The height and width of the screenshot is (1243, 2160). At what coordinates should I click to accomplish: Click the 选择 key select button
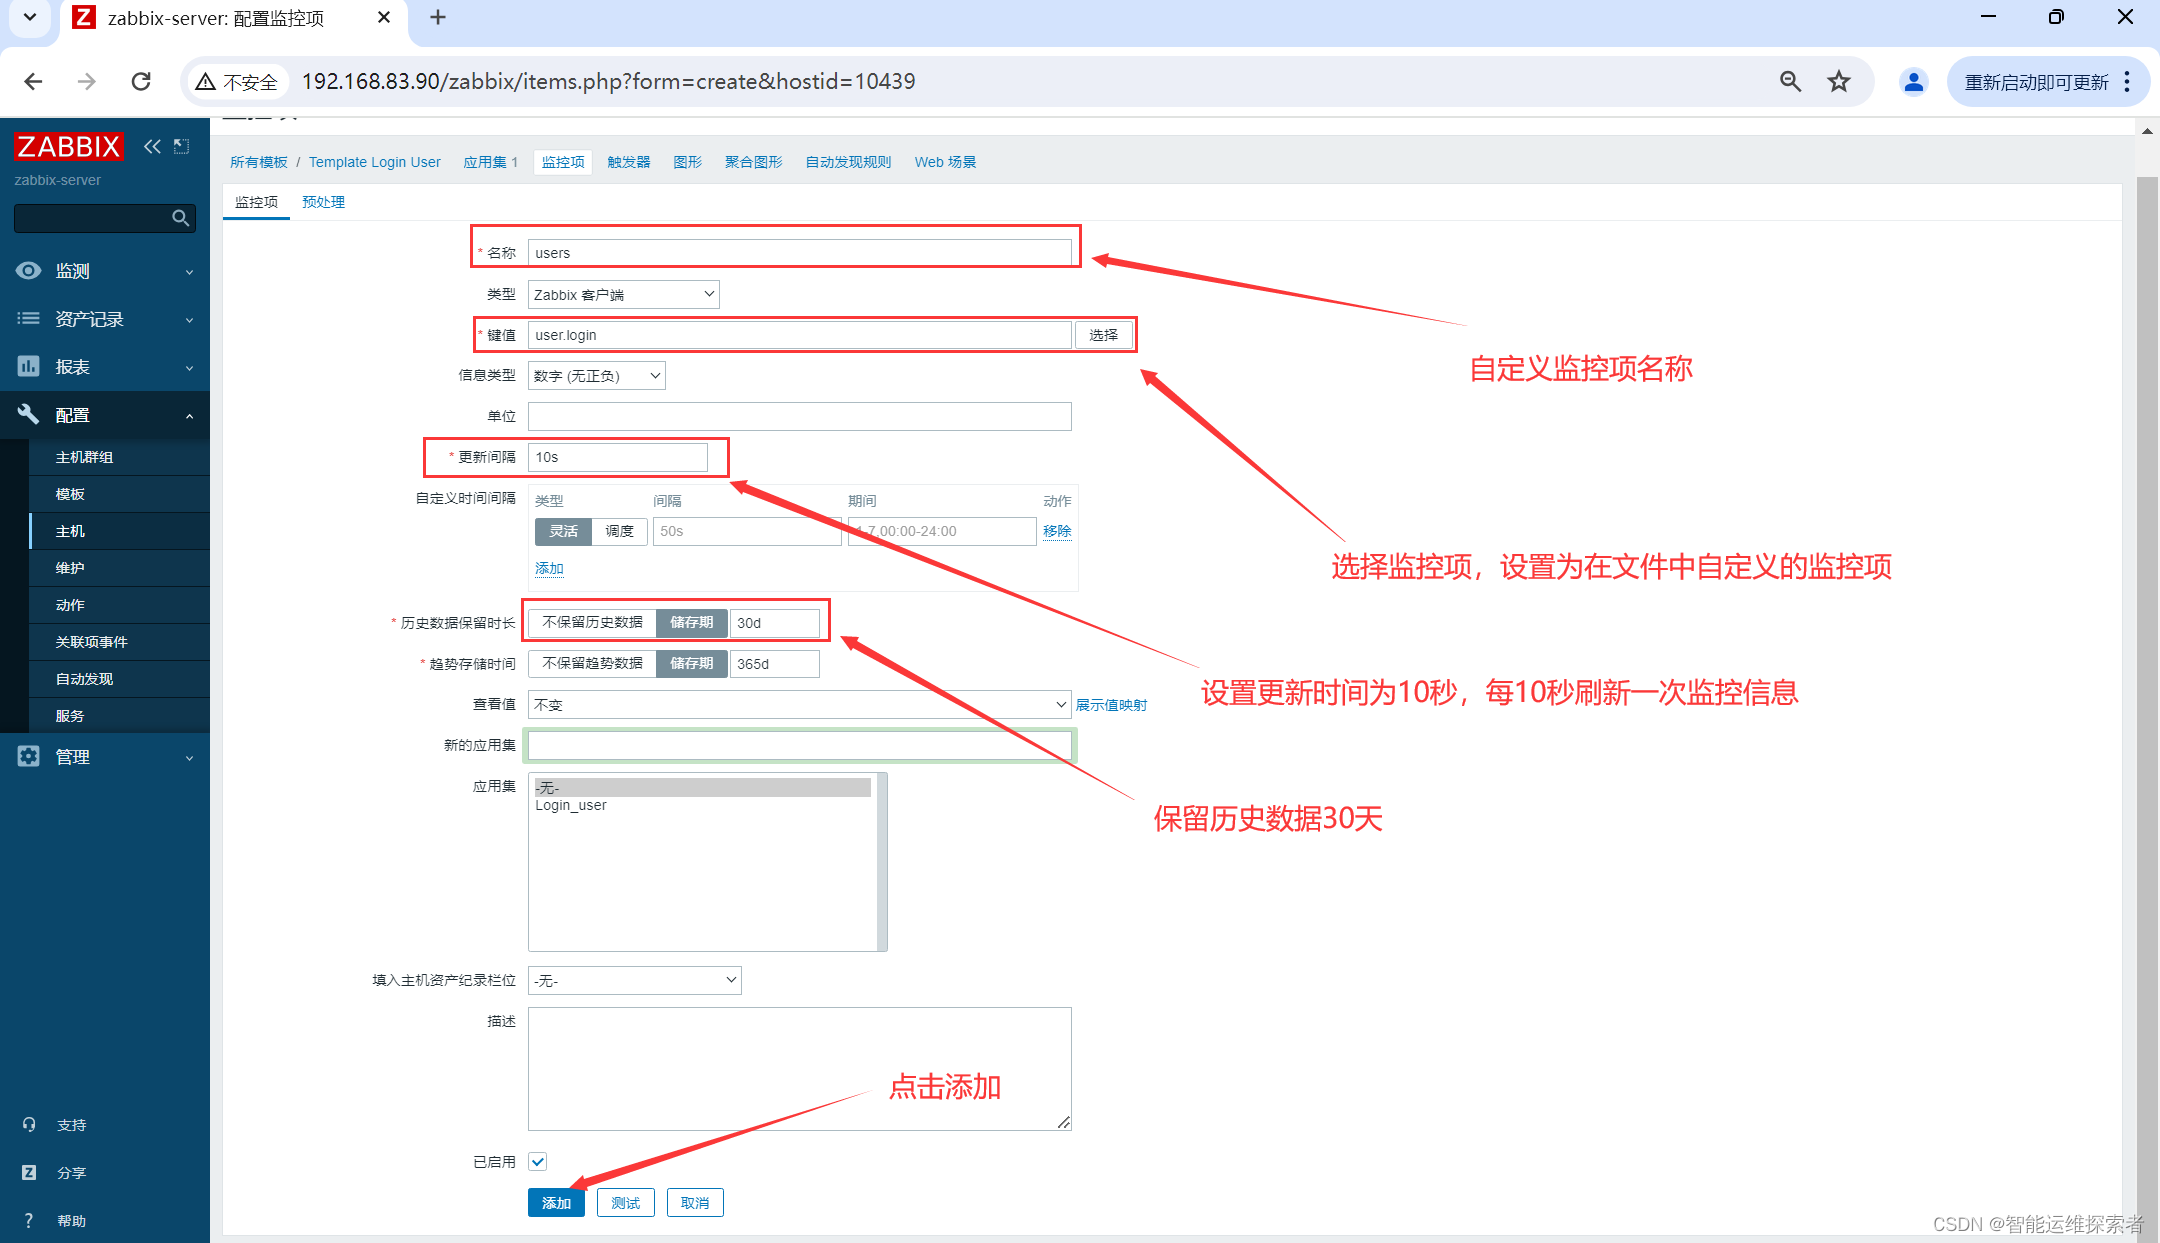(x=1103, y=335)
